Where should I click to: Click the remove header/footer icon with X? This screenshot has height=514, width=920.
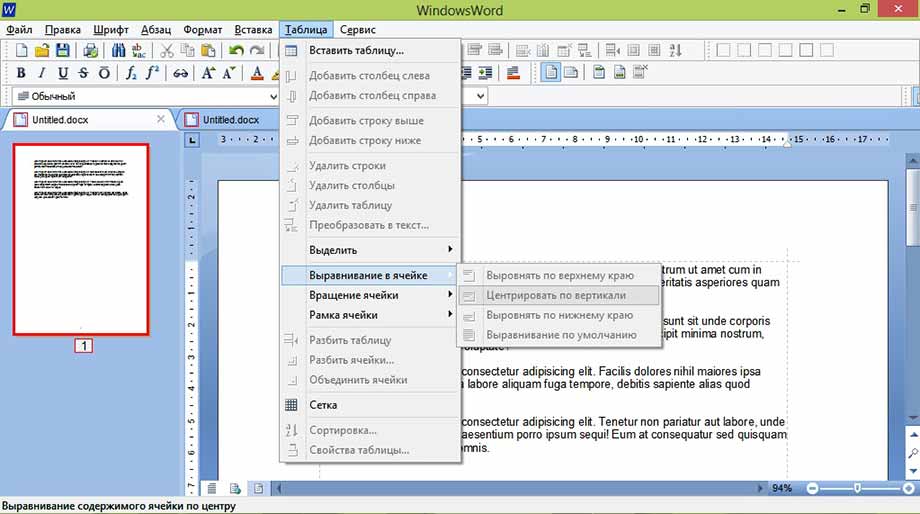pyautogui.click(x=640, y=73)
